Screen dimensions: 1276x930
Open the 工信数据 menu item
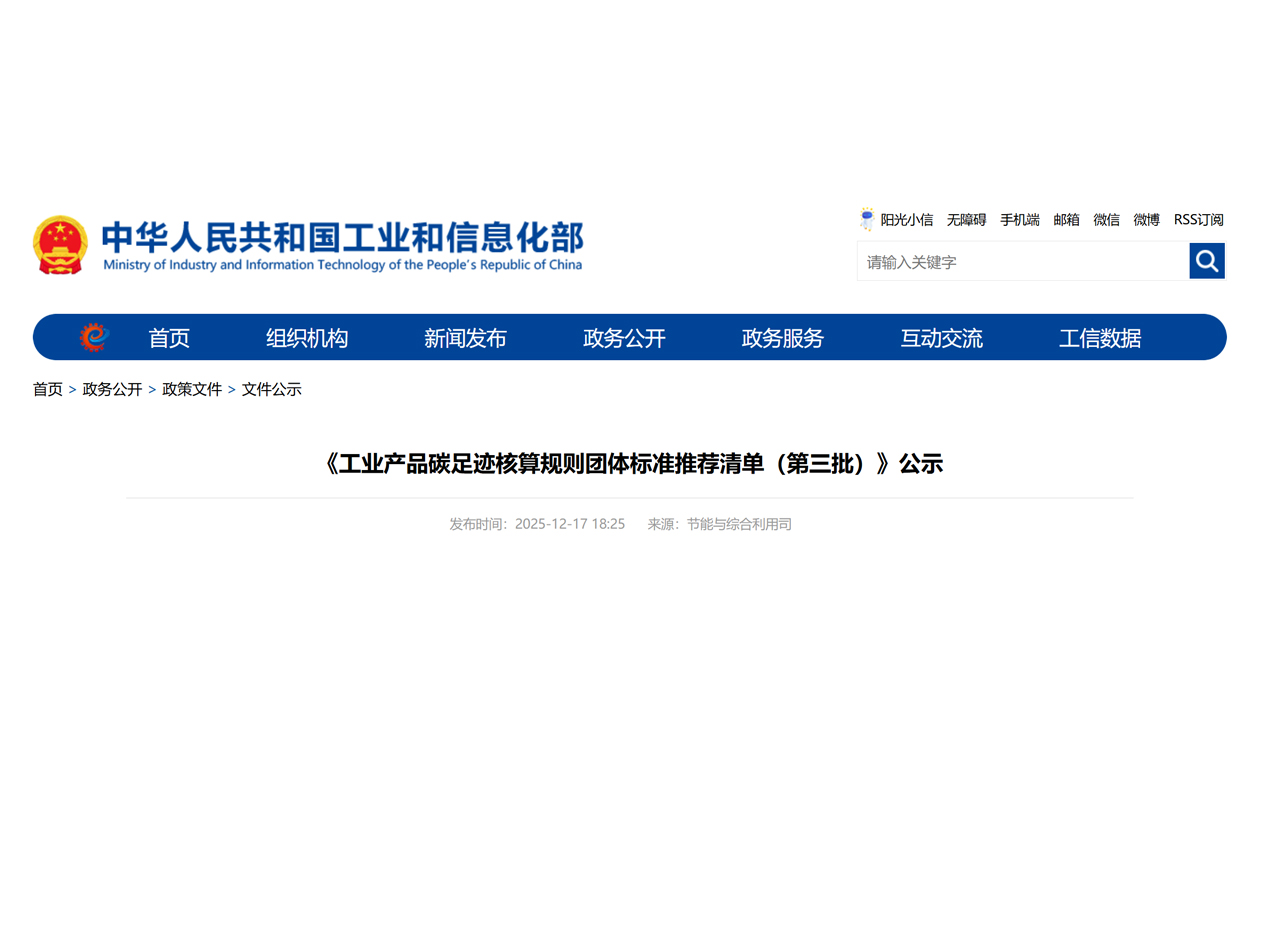pos(1099,338)
